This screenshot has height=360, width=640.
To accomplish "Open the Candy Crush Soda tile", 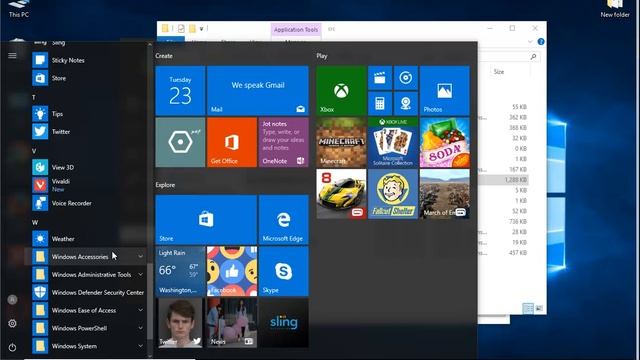I will (x=444, y=142).
